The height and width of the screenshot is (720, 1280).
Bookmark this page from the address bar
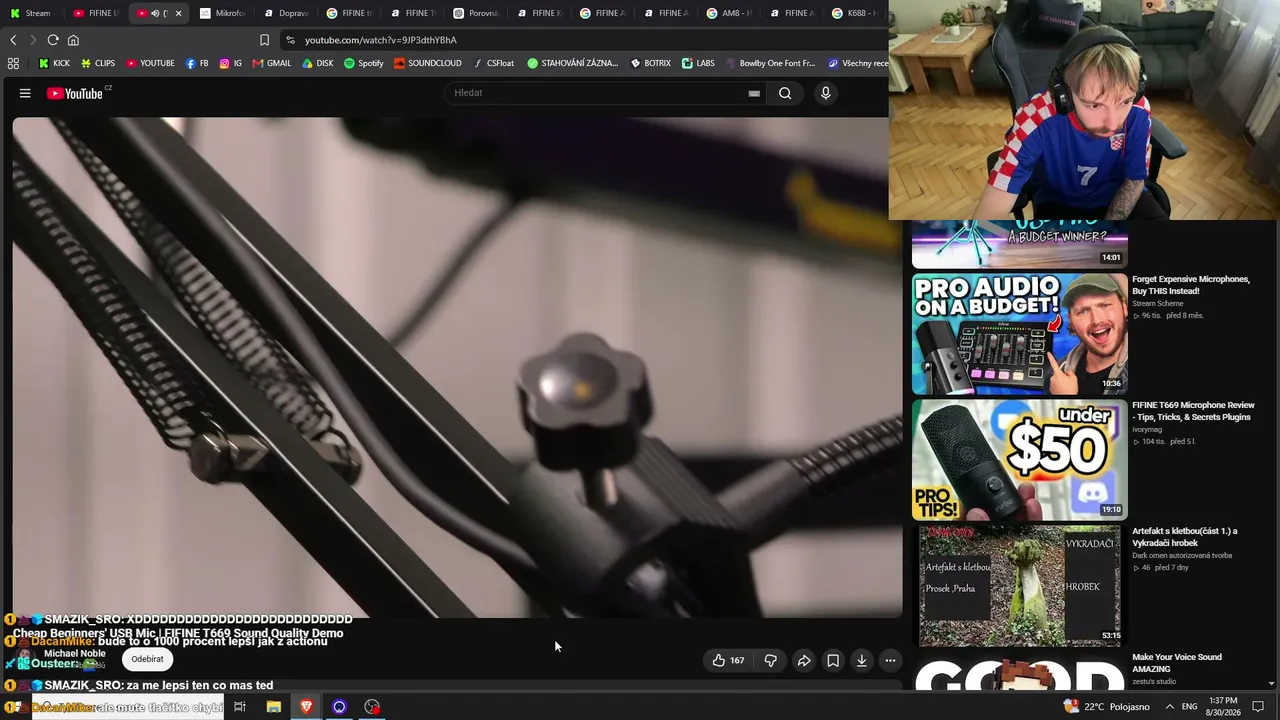[x=264, y=40]
